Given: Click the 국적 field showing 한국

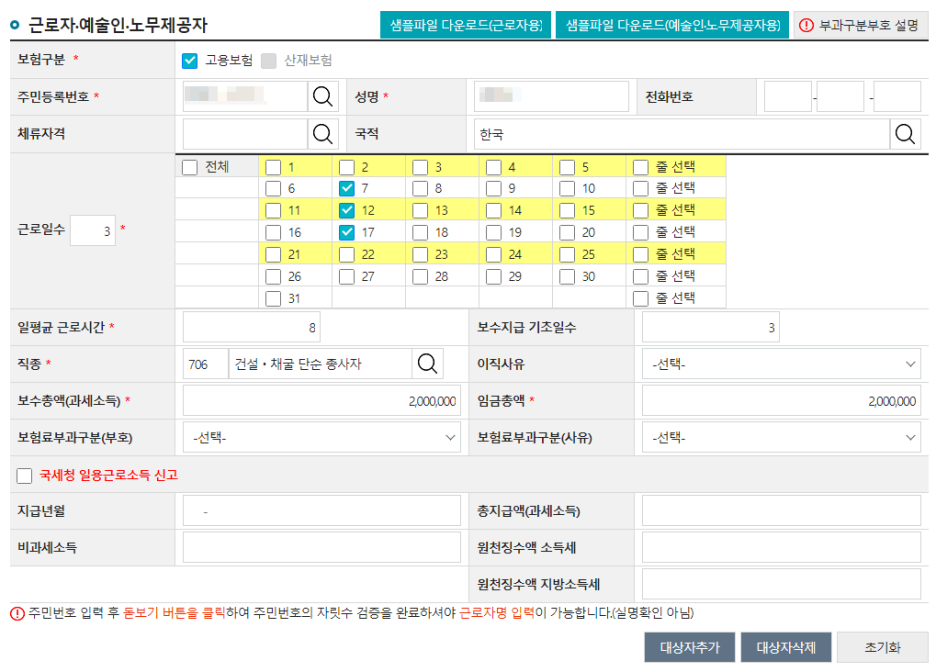Looking at the screenshot, I should [682, 134].
